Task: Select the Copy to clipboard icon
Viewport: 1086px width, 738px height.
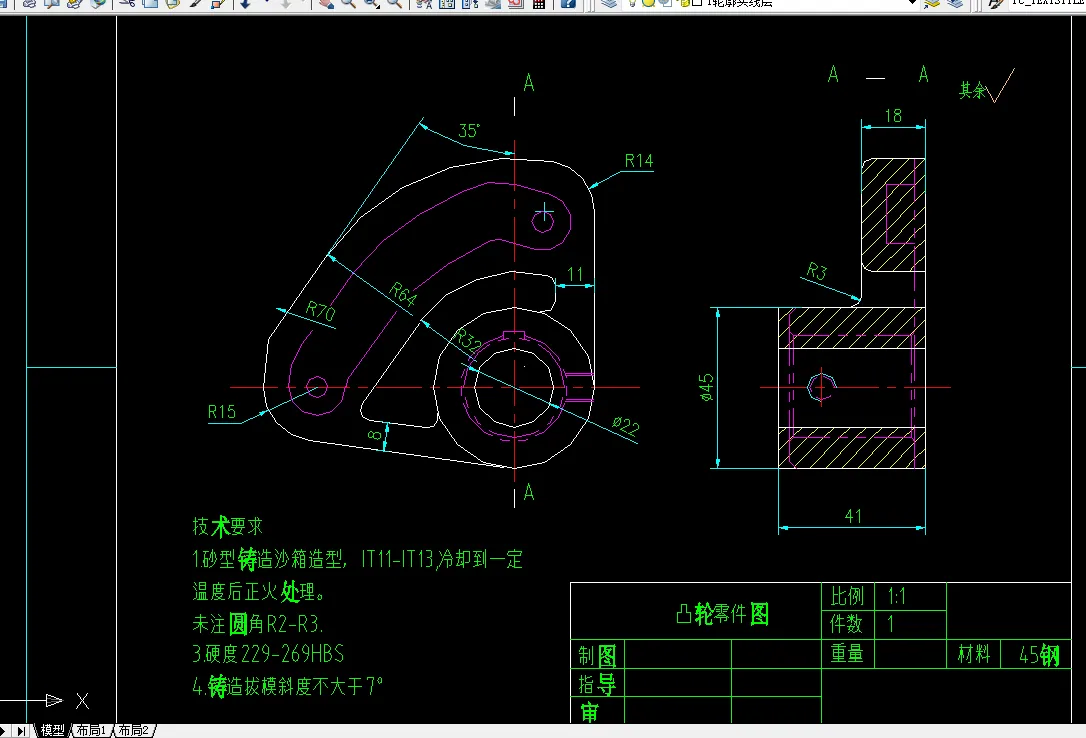Action: click(150, 5)
